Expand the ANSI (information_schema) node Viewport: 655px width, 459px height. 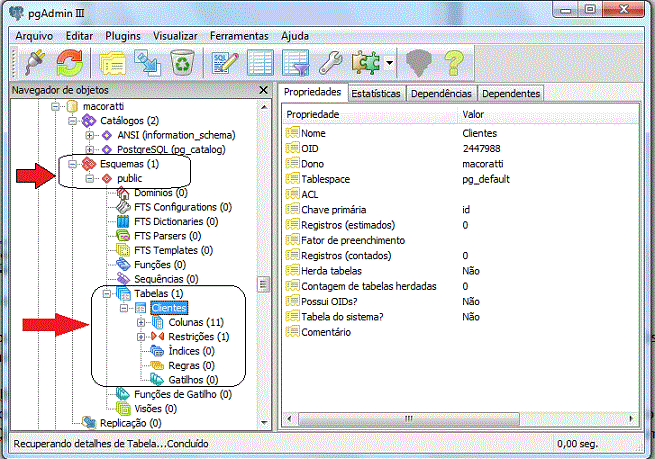click(x=89, y=135)
